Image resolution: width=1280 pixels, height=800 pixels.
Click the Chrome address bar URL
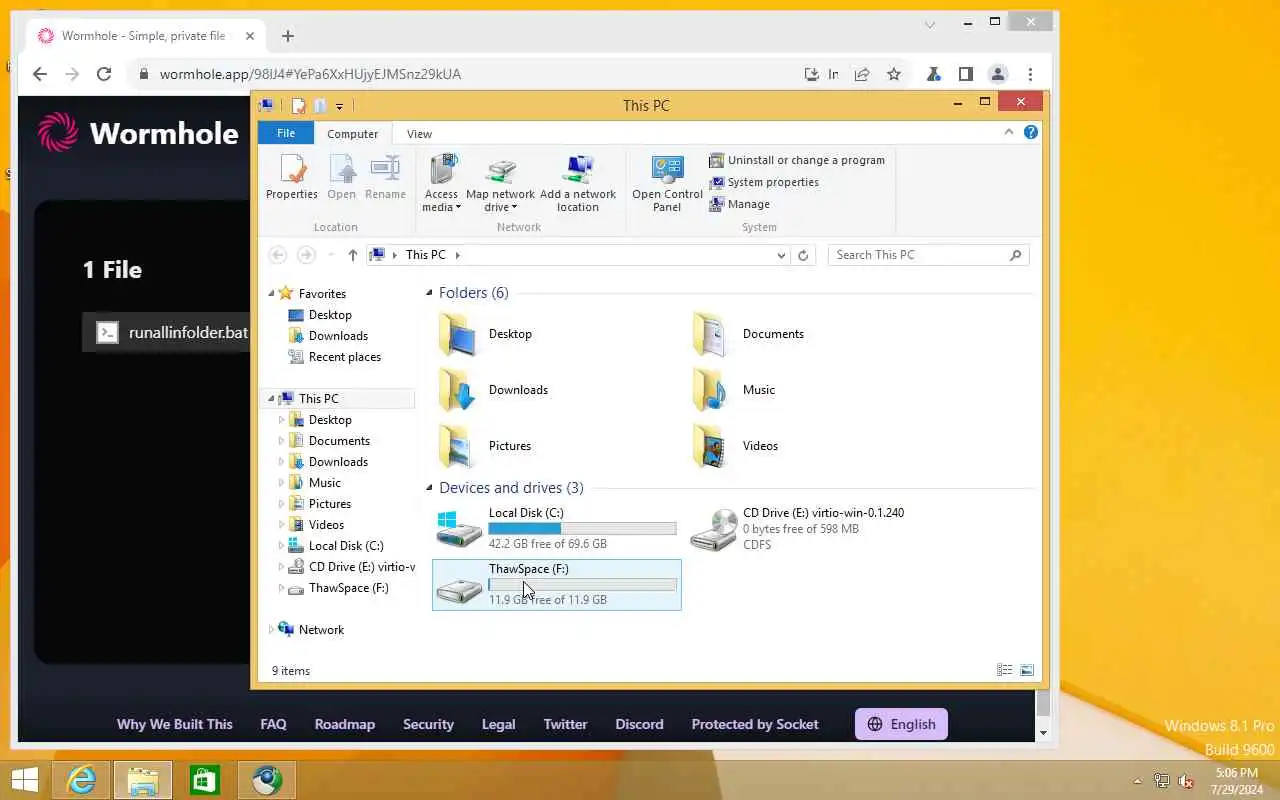pyautogui.click(x=310, y=74)
